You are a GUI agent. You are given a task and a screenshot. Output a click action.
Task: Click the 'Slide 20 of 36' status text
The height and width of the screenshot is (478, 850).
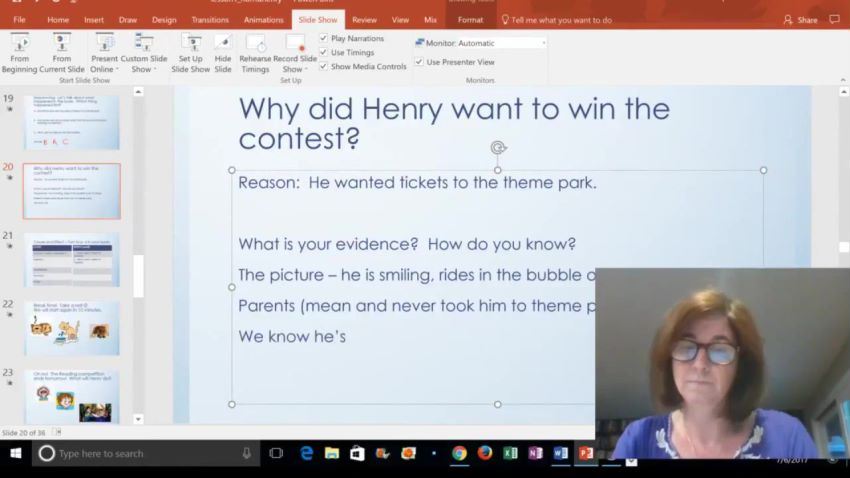(x=24, y=432)
